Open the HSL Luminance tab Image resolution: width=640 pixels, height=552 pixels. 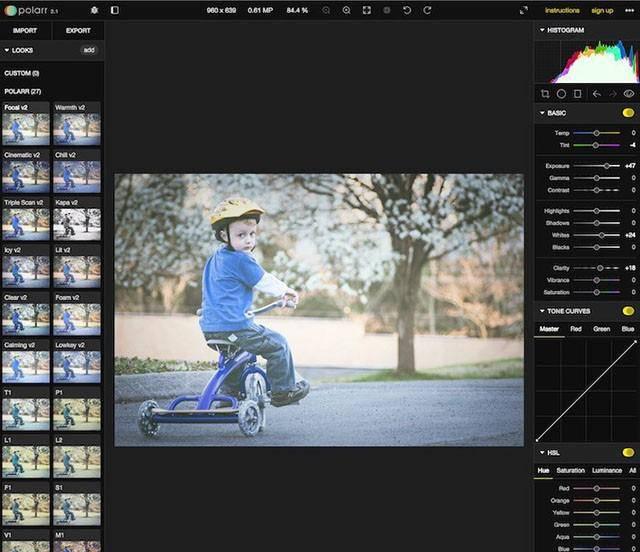point(607,470)
